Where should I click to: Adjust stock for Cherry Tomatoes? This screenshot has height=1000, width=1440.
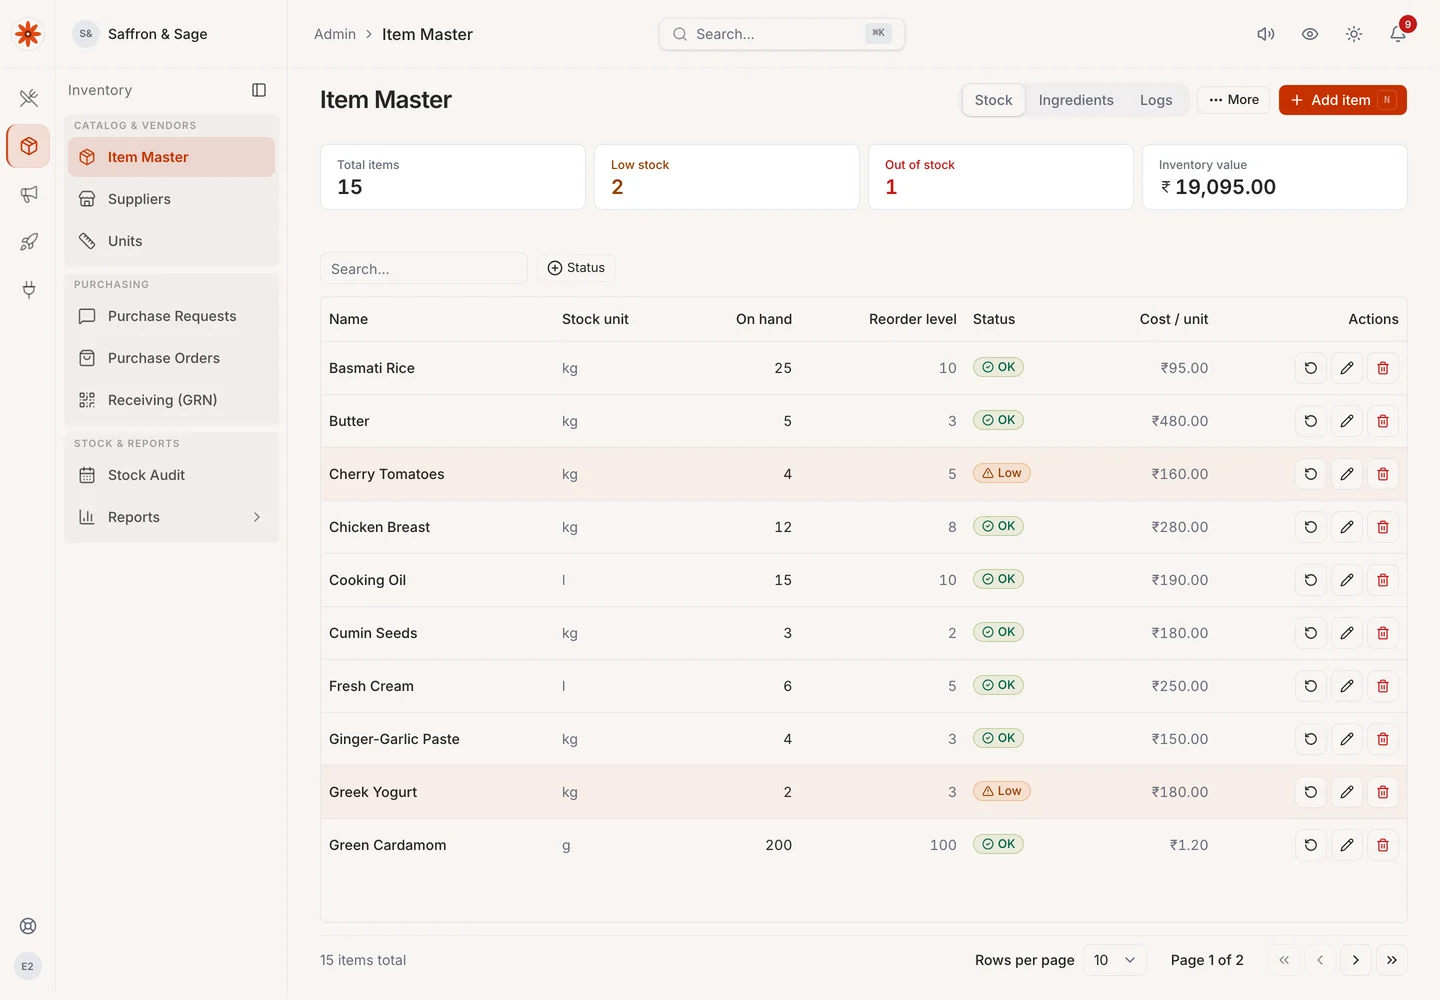click(x=1311, y=474)
